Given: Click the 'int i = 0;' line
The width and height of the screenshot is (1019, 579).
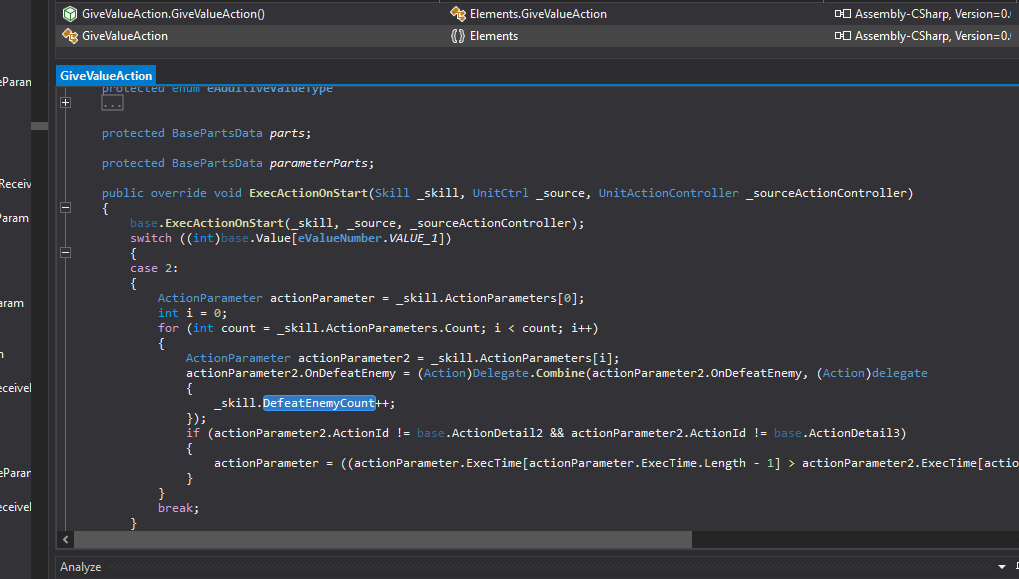Looking at the screenshot, I should 192,313.
